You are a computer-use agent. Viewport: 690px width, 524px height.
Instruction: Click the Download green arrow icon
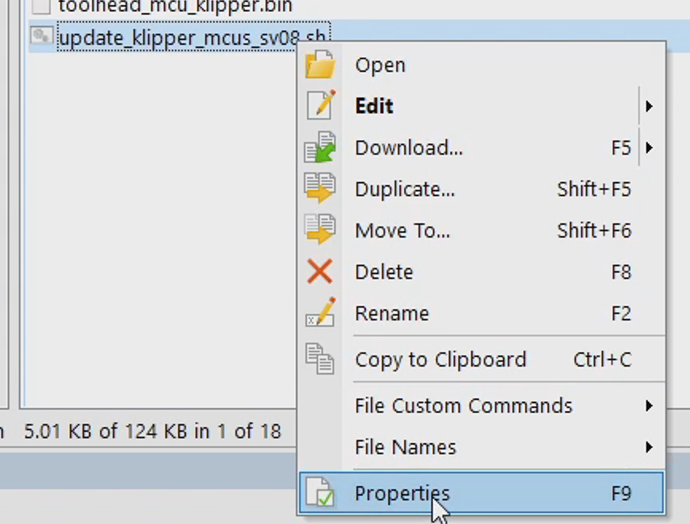click(320, 148)
